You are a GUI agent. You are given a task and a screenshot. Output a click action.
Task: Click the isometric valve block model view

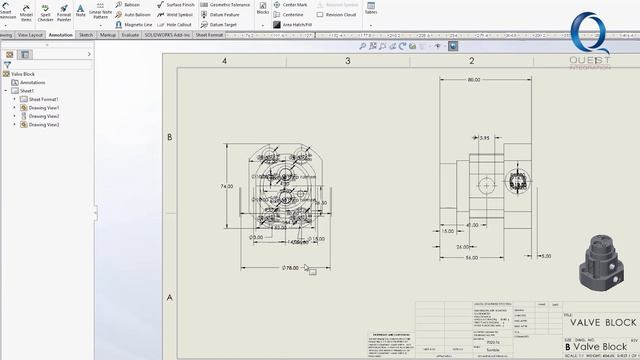pos(601,263)
